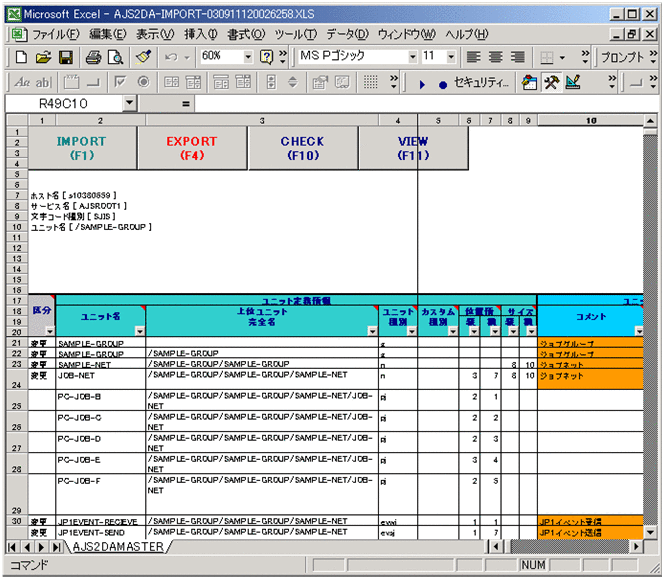Click the horizontal scrollbar right arrow
The image size is (665, 580).
(635, 547)
